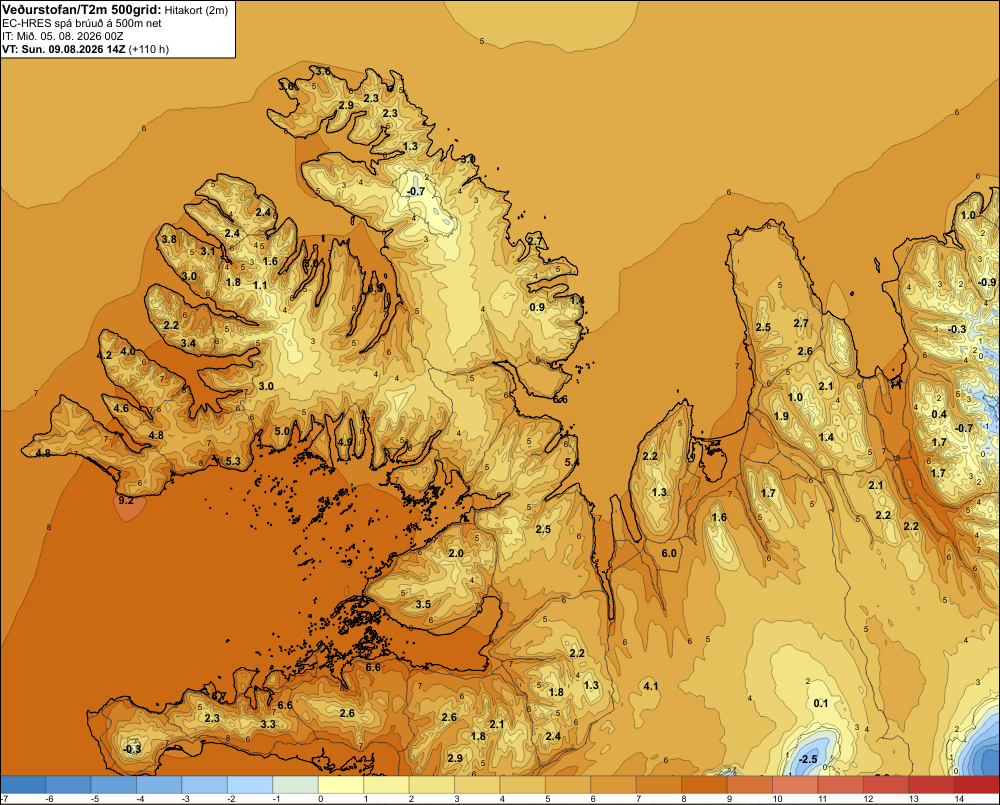Click the legend scale number 14
1000x805 pixels.
(x=959, y=799)
